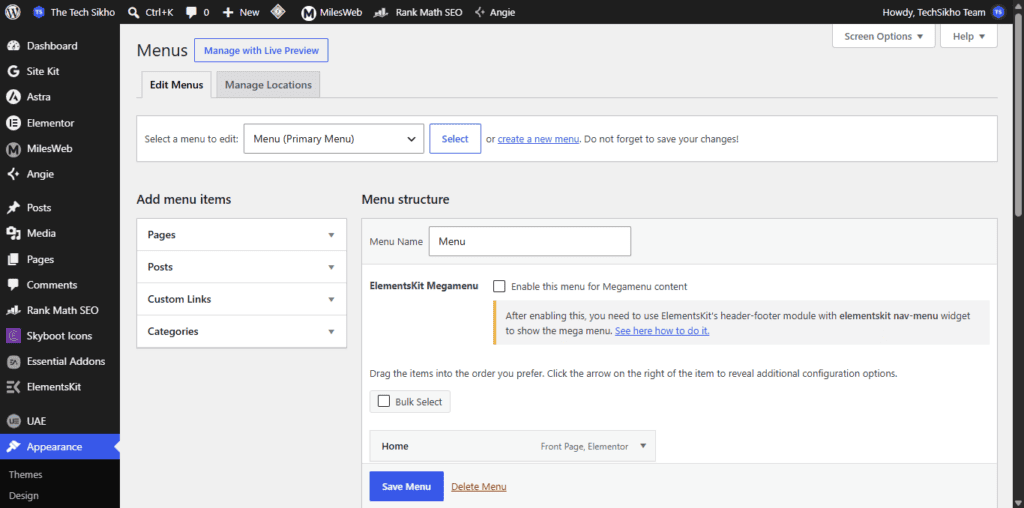Viewport: 1024px width, 508px height.
Task: Click the Delete Menu link
Action: coord(479,486)
